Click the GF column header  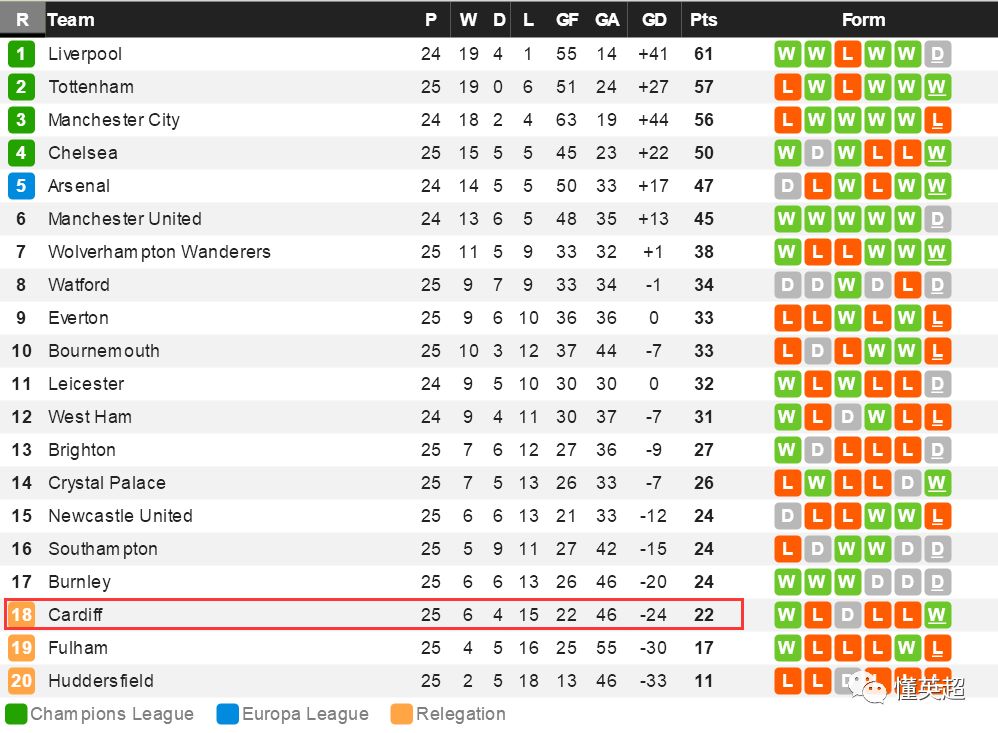(x=567, y=19)
